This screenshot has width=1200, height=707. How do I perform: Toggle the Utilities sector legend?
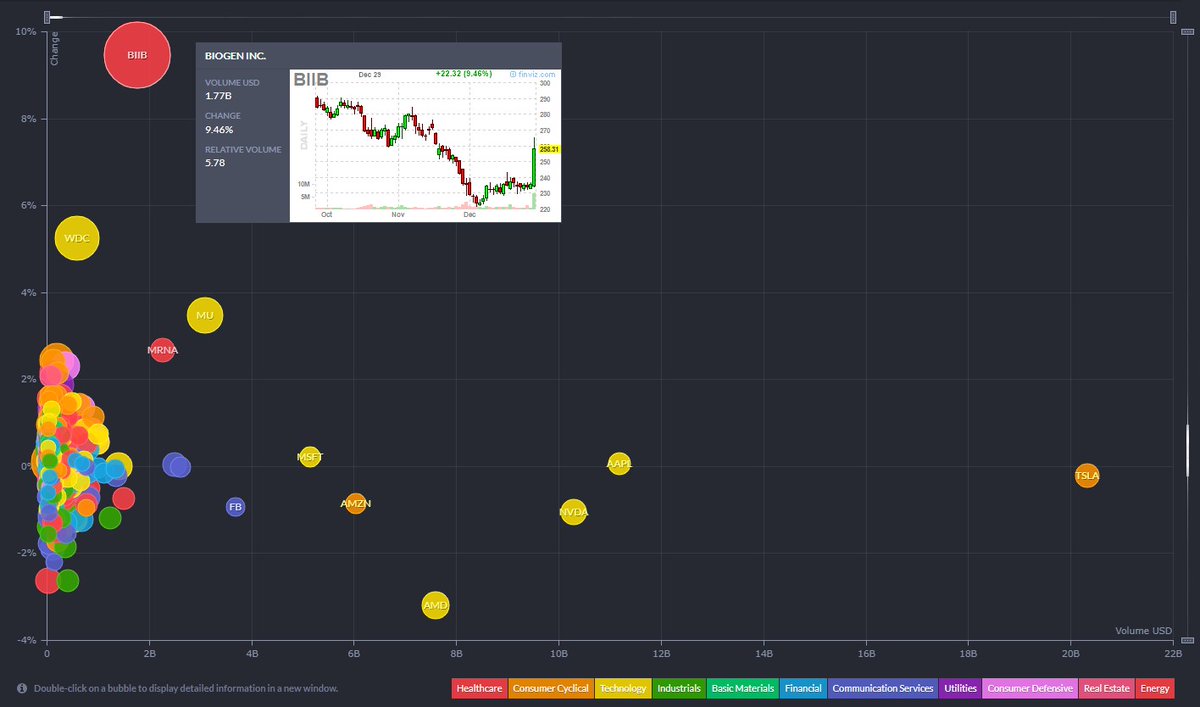click(x=960, y=688)
